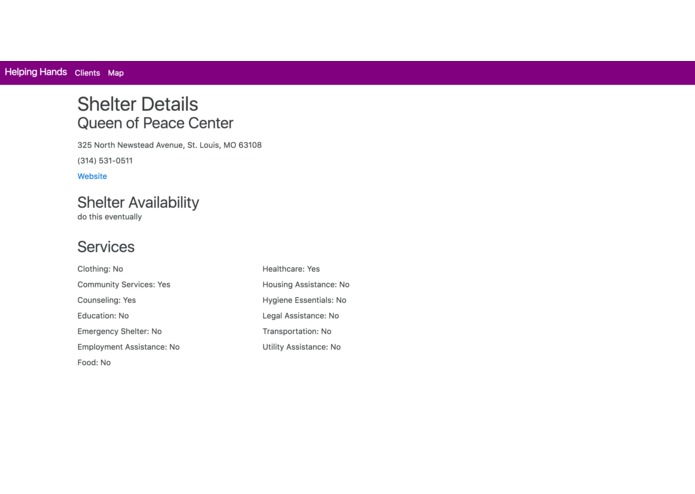Viewport: 695px width, 494px height.
Task: Click the 'do this eventually' text
Action: (109, 217)
